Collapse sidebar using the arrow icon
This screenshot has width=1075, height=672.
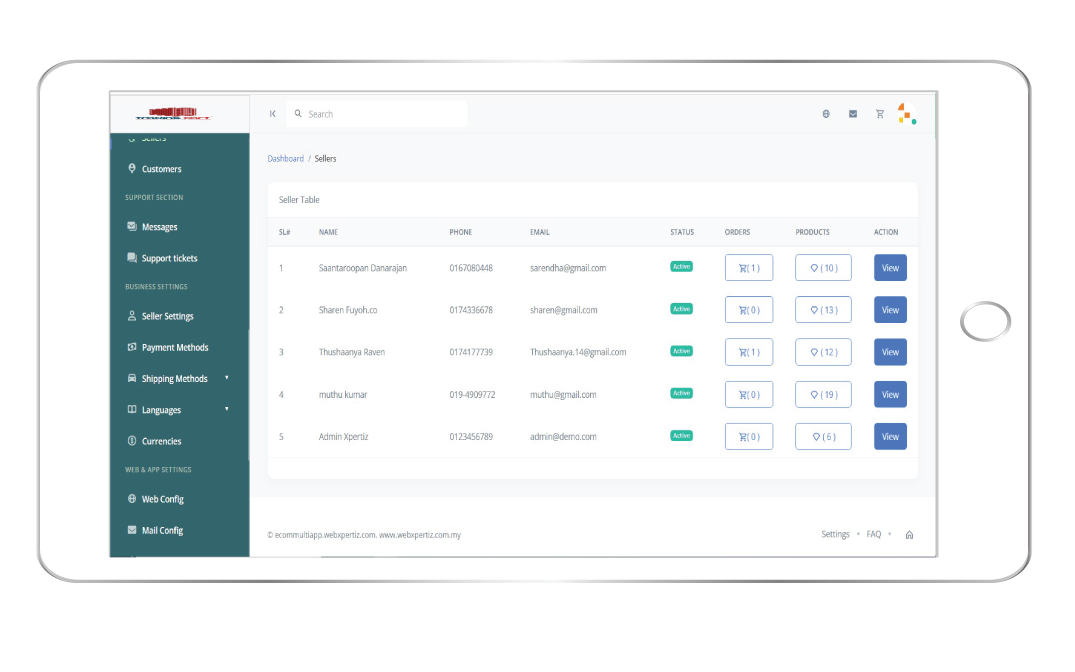273,114
